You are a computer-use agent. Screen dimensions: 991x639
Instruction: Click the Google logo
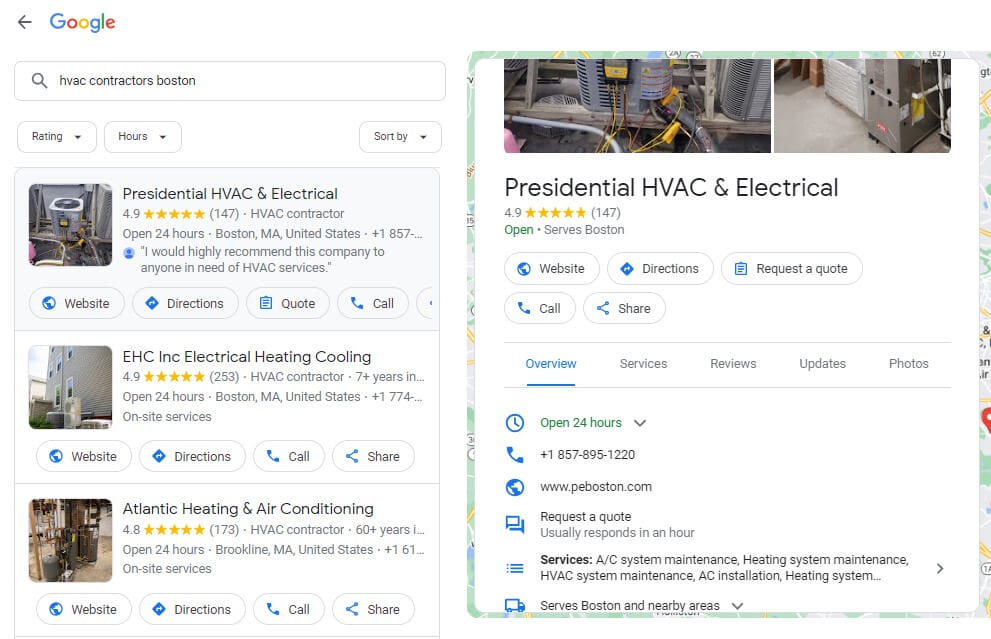click(82, 22)
